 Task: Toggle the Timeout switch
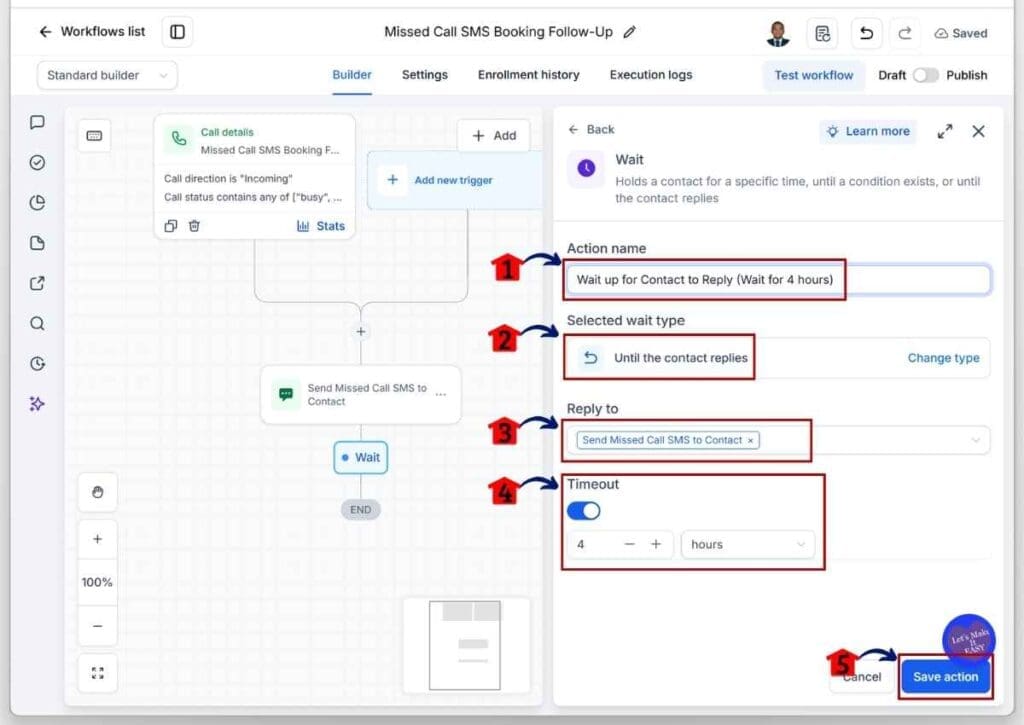tap(583, 511)
